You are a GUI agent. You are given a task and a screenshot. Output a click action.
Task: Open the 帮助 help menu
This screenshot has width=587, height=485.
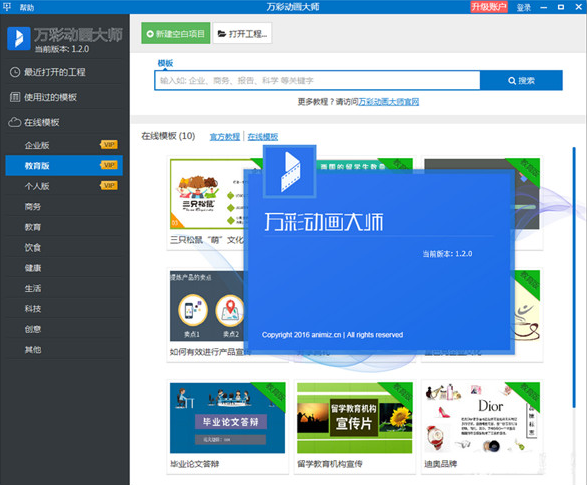pyautogui.click(x=27, y=7)
